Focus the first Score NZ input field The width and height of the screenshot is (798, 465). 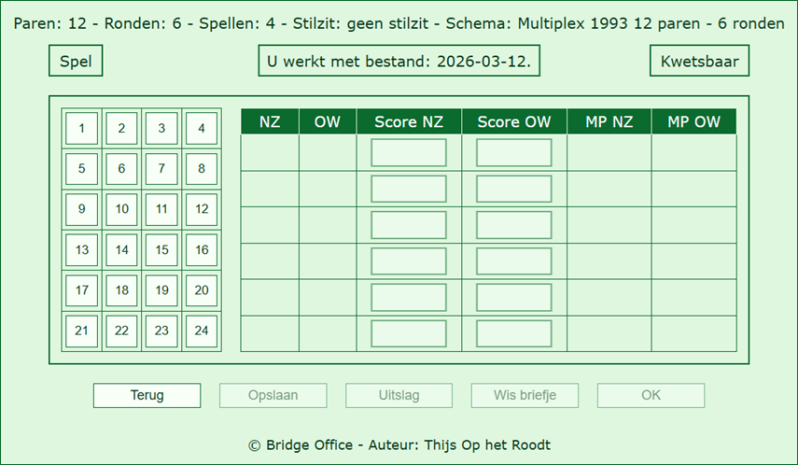coord(409,153)
